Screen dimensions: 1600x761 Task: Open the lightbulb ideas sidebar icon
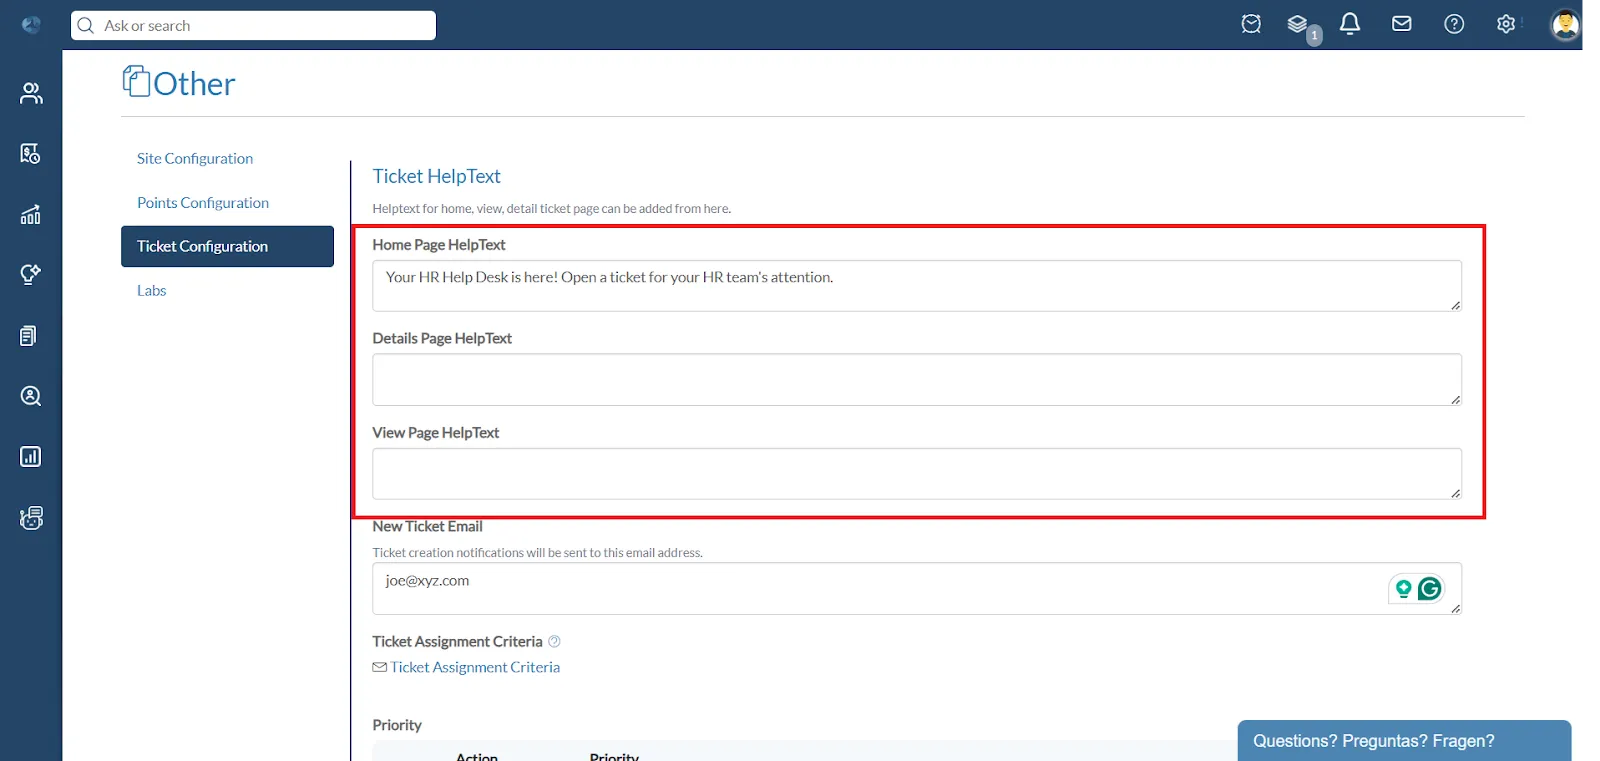point(31,275)
